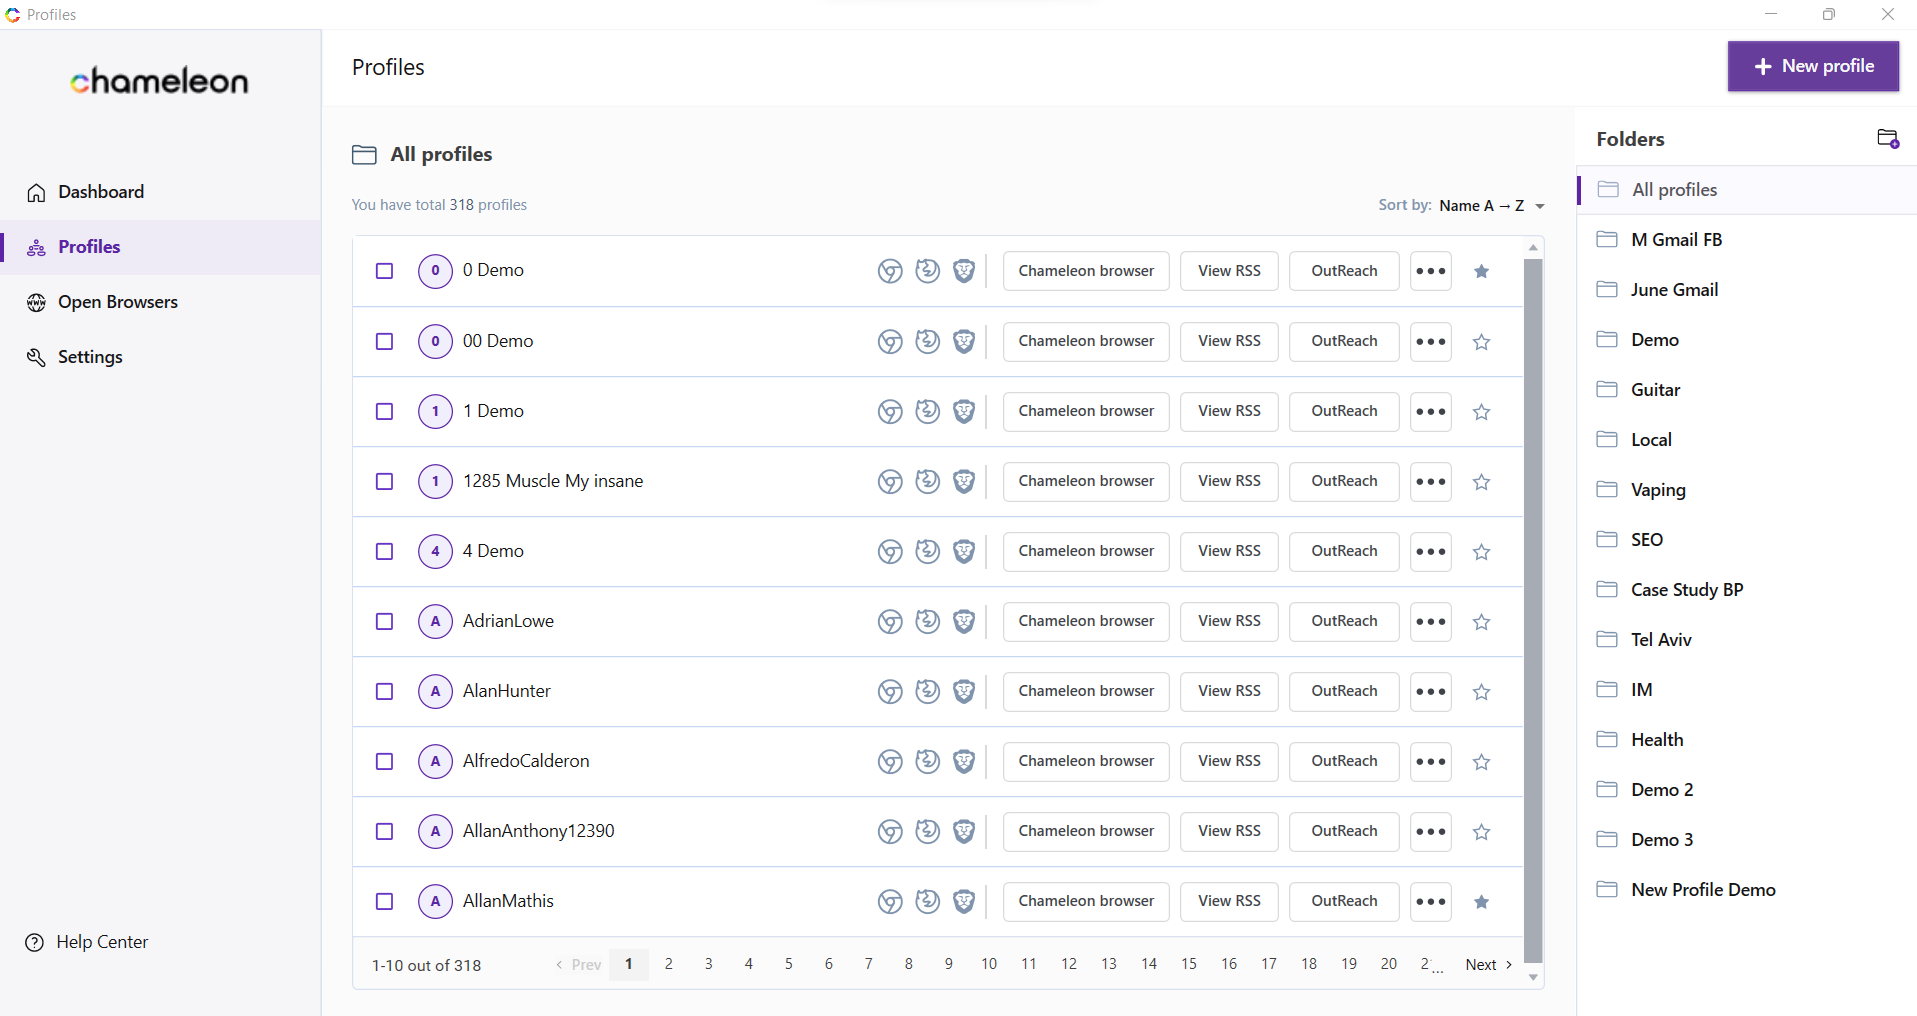Check the 0 Demo profile checkbox
Screen dimensions: 1917x1016
click(x=384, y=271)
